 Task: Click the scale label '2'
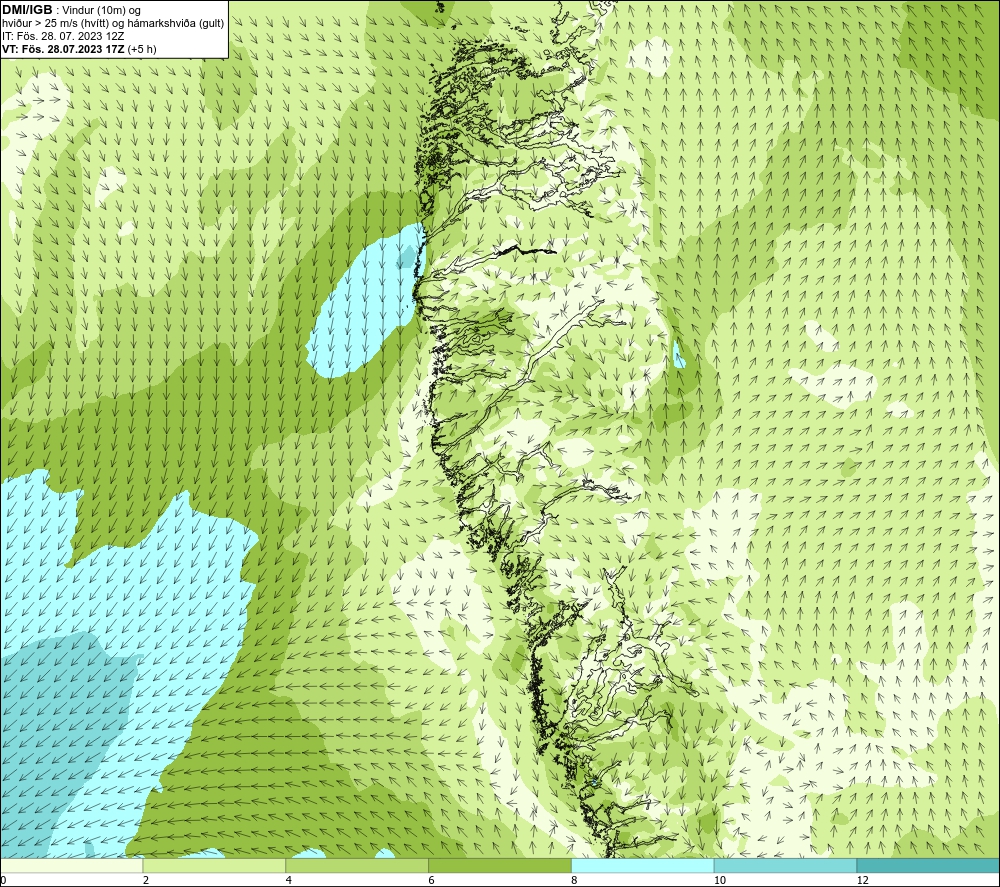[146, 881]
